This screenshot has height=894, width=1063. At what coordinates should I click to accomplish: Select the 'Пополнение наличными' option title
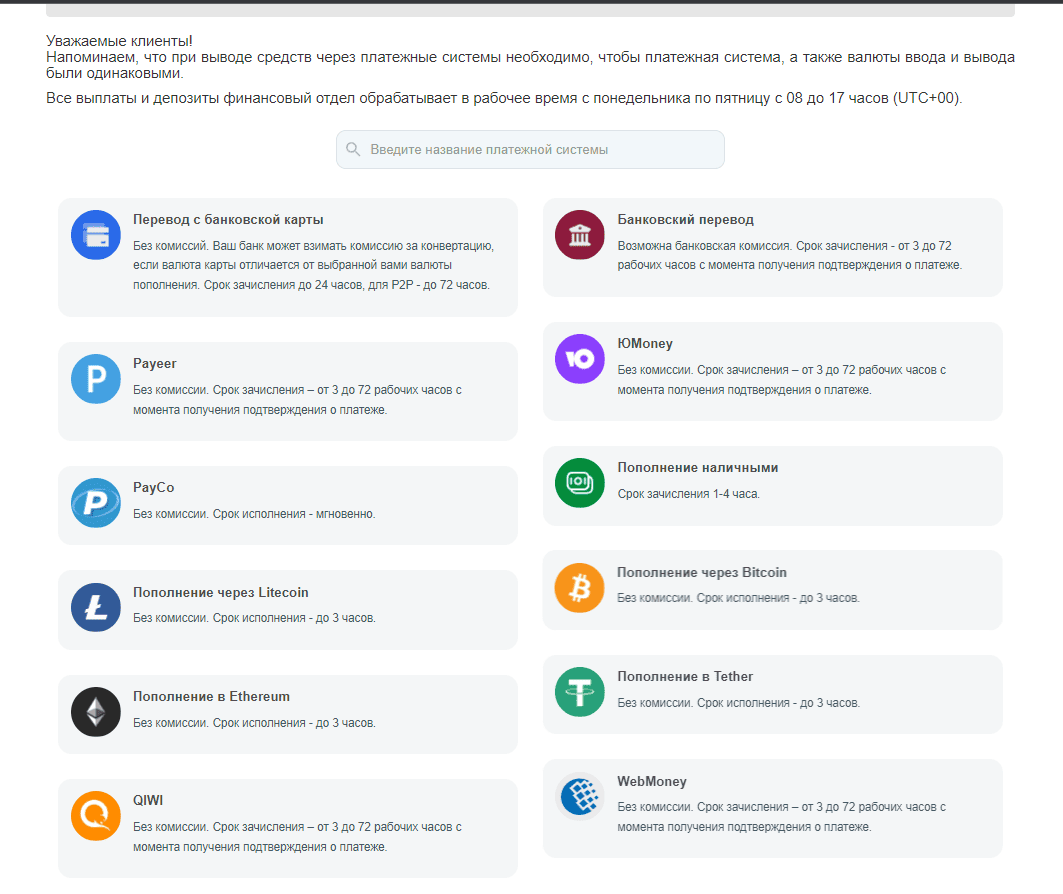[698, 468]
